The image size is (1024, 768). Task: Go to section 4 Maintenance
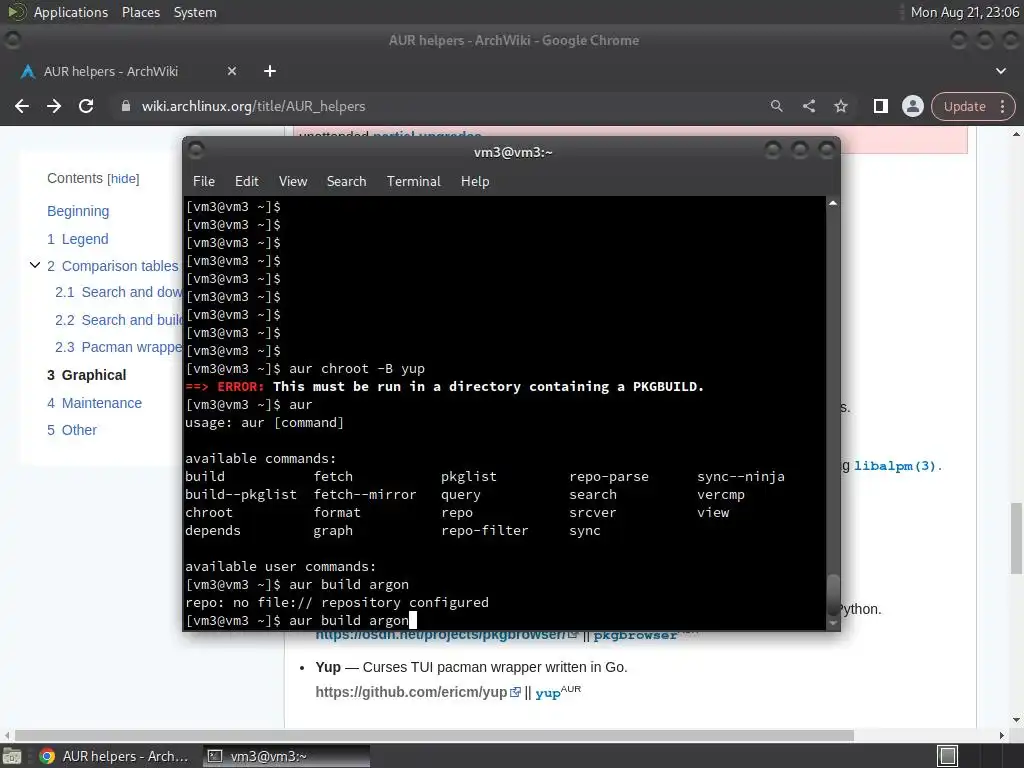tap(94, 403)
